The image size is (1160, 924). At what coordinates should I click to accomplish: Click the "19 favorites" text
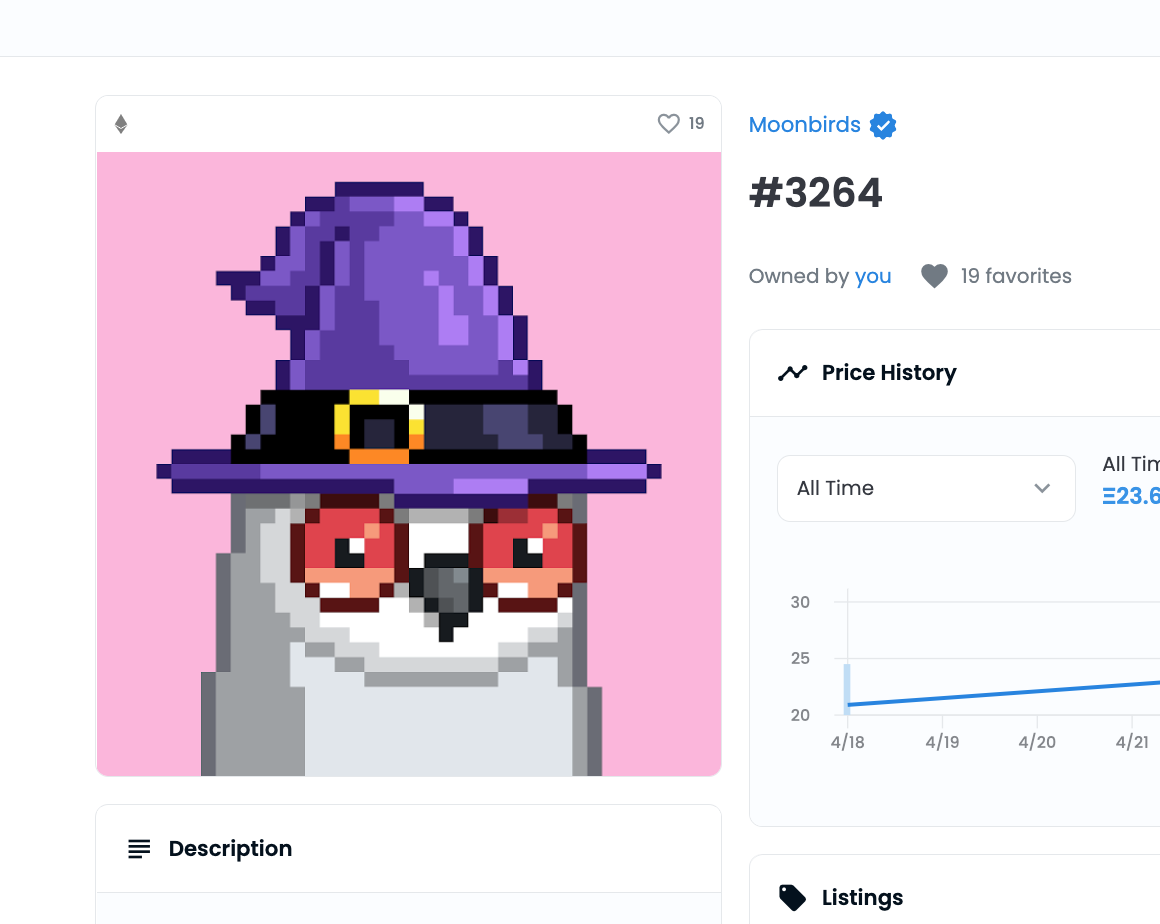pos(1016,276)
